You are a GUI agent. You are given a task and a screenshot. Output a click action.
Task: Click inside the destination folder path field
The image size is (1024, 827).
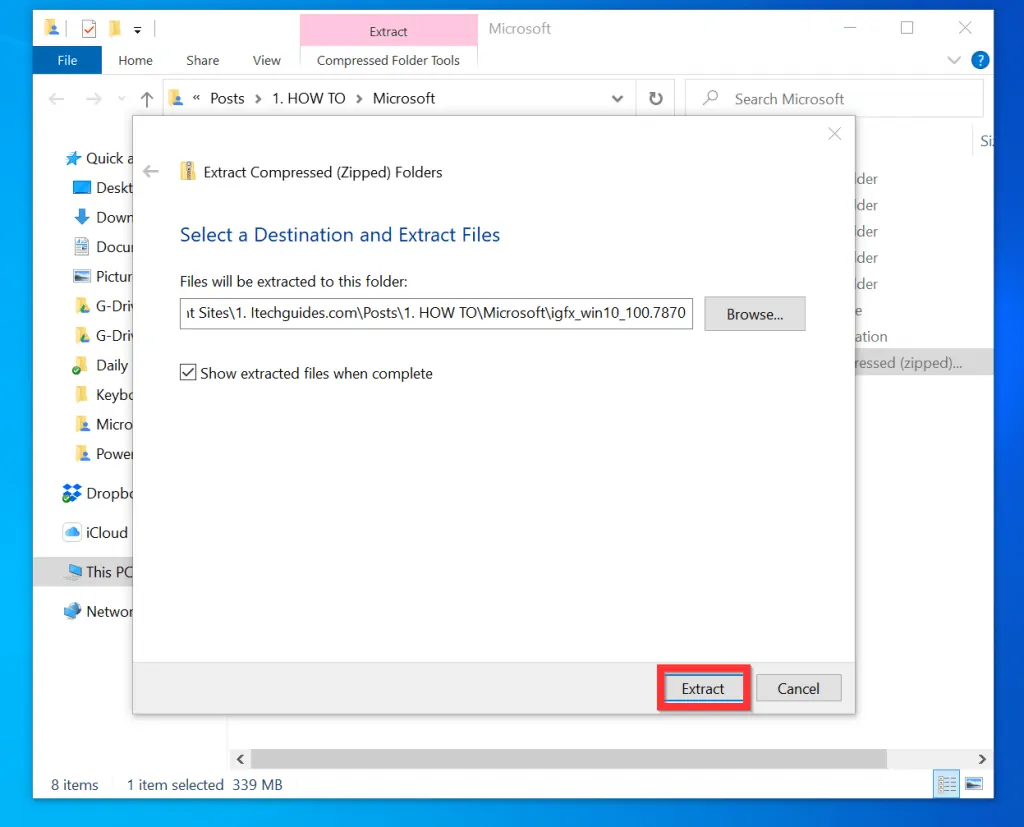pyautogui.click(x=435, y=313)
